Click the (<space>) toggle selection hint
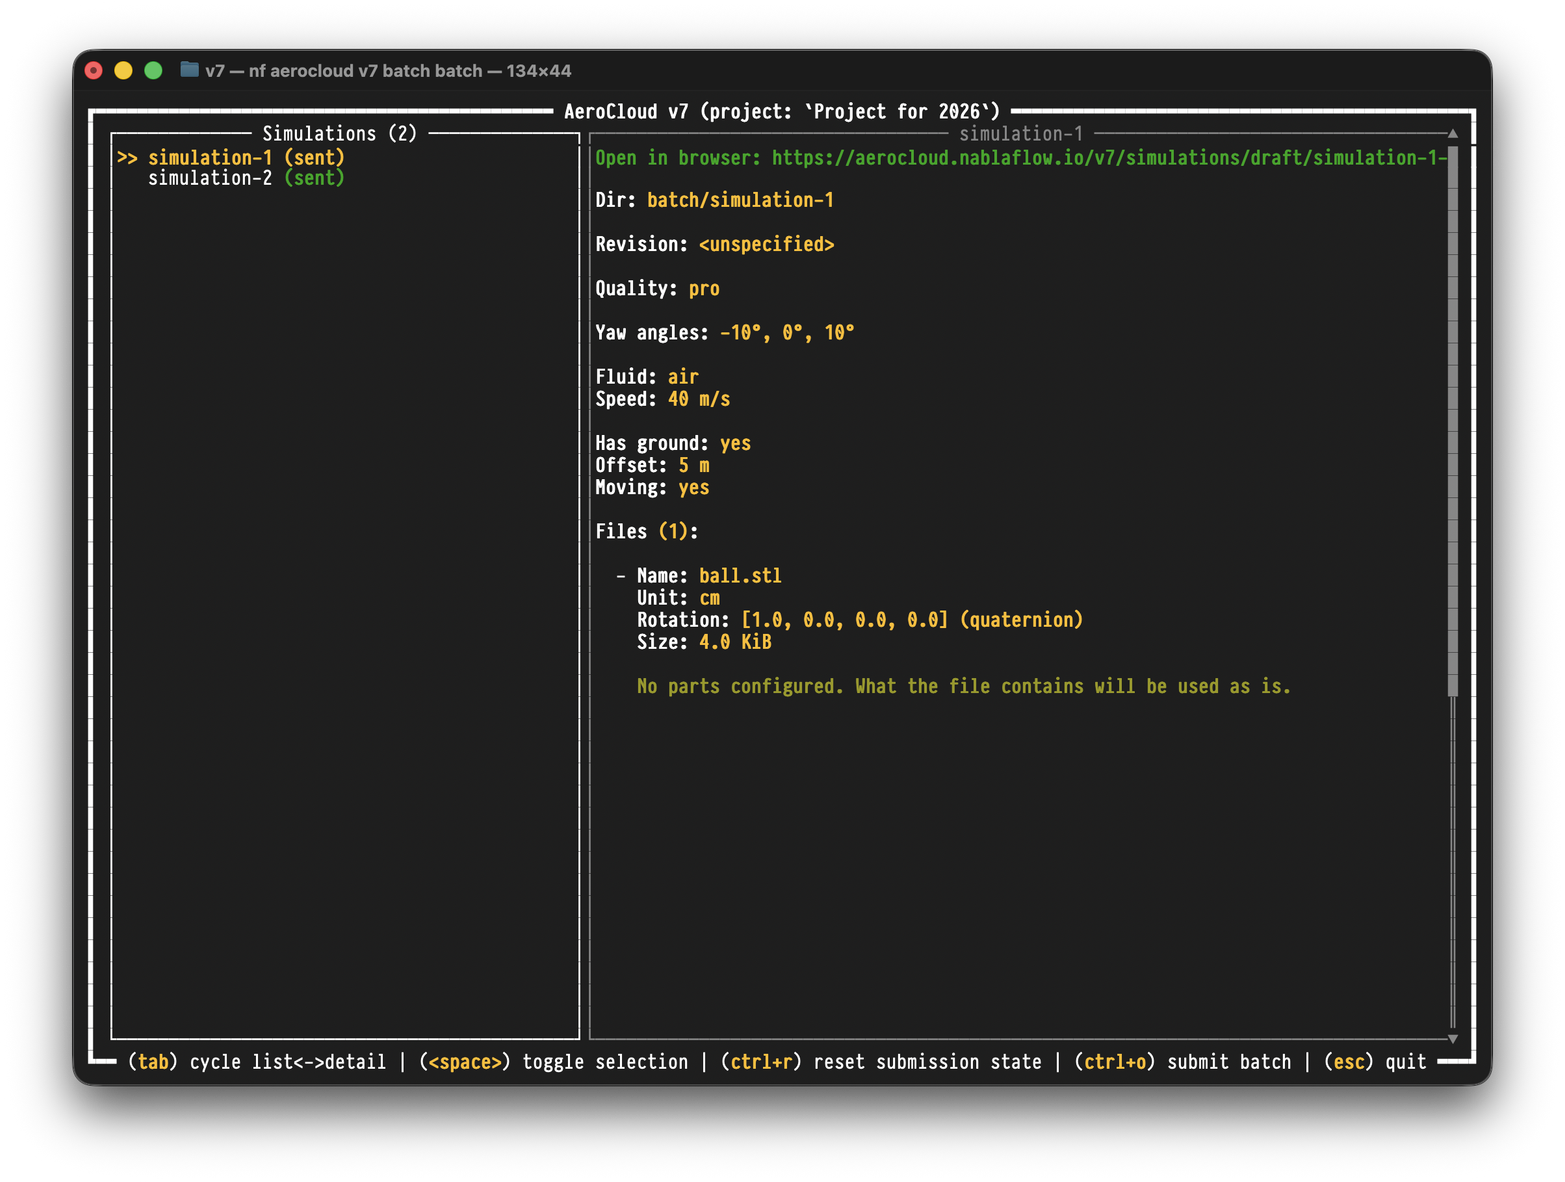The image size is (1565, 1182). click(x=553, y=1062)
